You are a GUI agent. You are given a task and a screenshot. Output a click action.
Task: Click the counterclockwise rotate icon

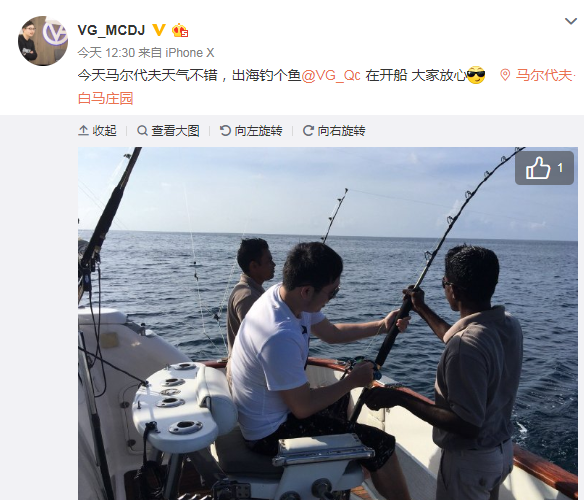tap(225, 131)
